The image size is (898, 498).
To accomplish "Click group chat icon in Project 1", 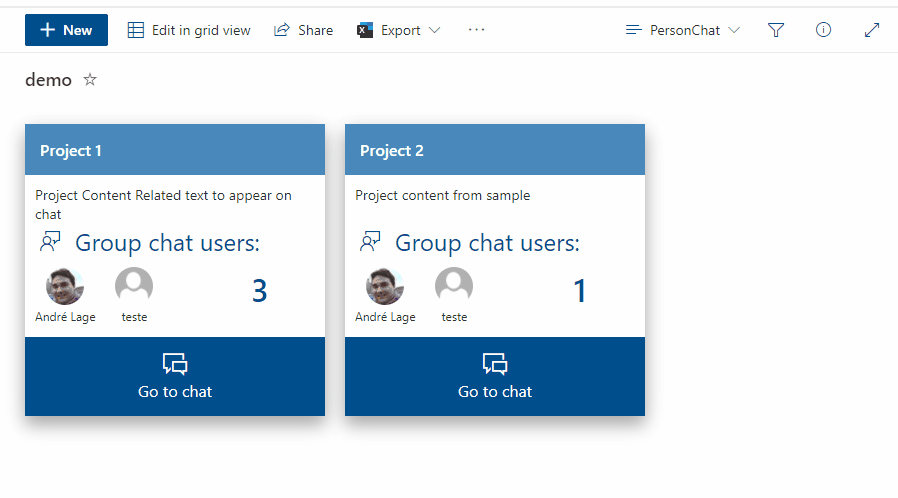I will pos(50,242).
